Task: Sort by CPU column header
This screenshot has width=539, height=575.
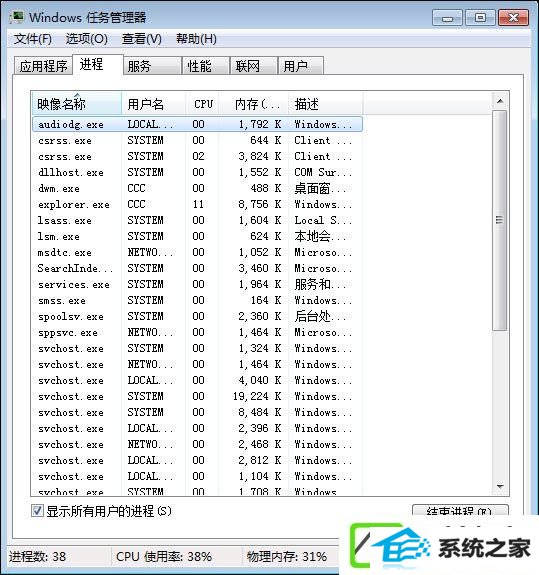Action: coord(203,104)
